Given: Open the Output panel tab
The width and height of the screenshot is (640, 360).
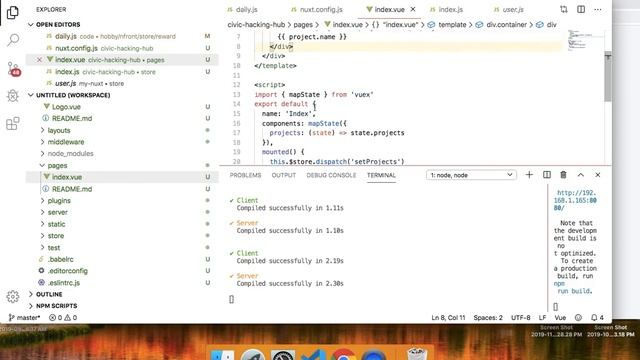Looking at the screenshot, I should coord(284,175).
